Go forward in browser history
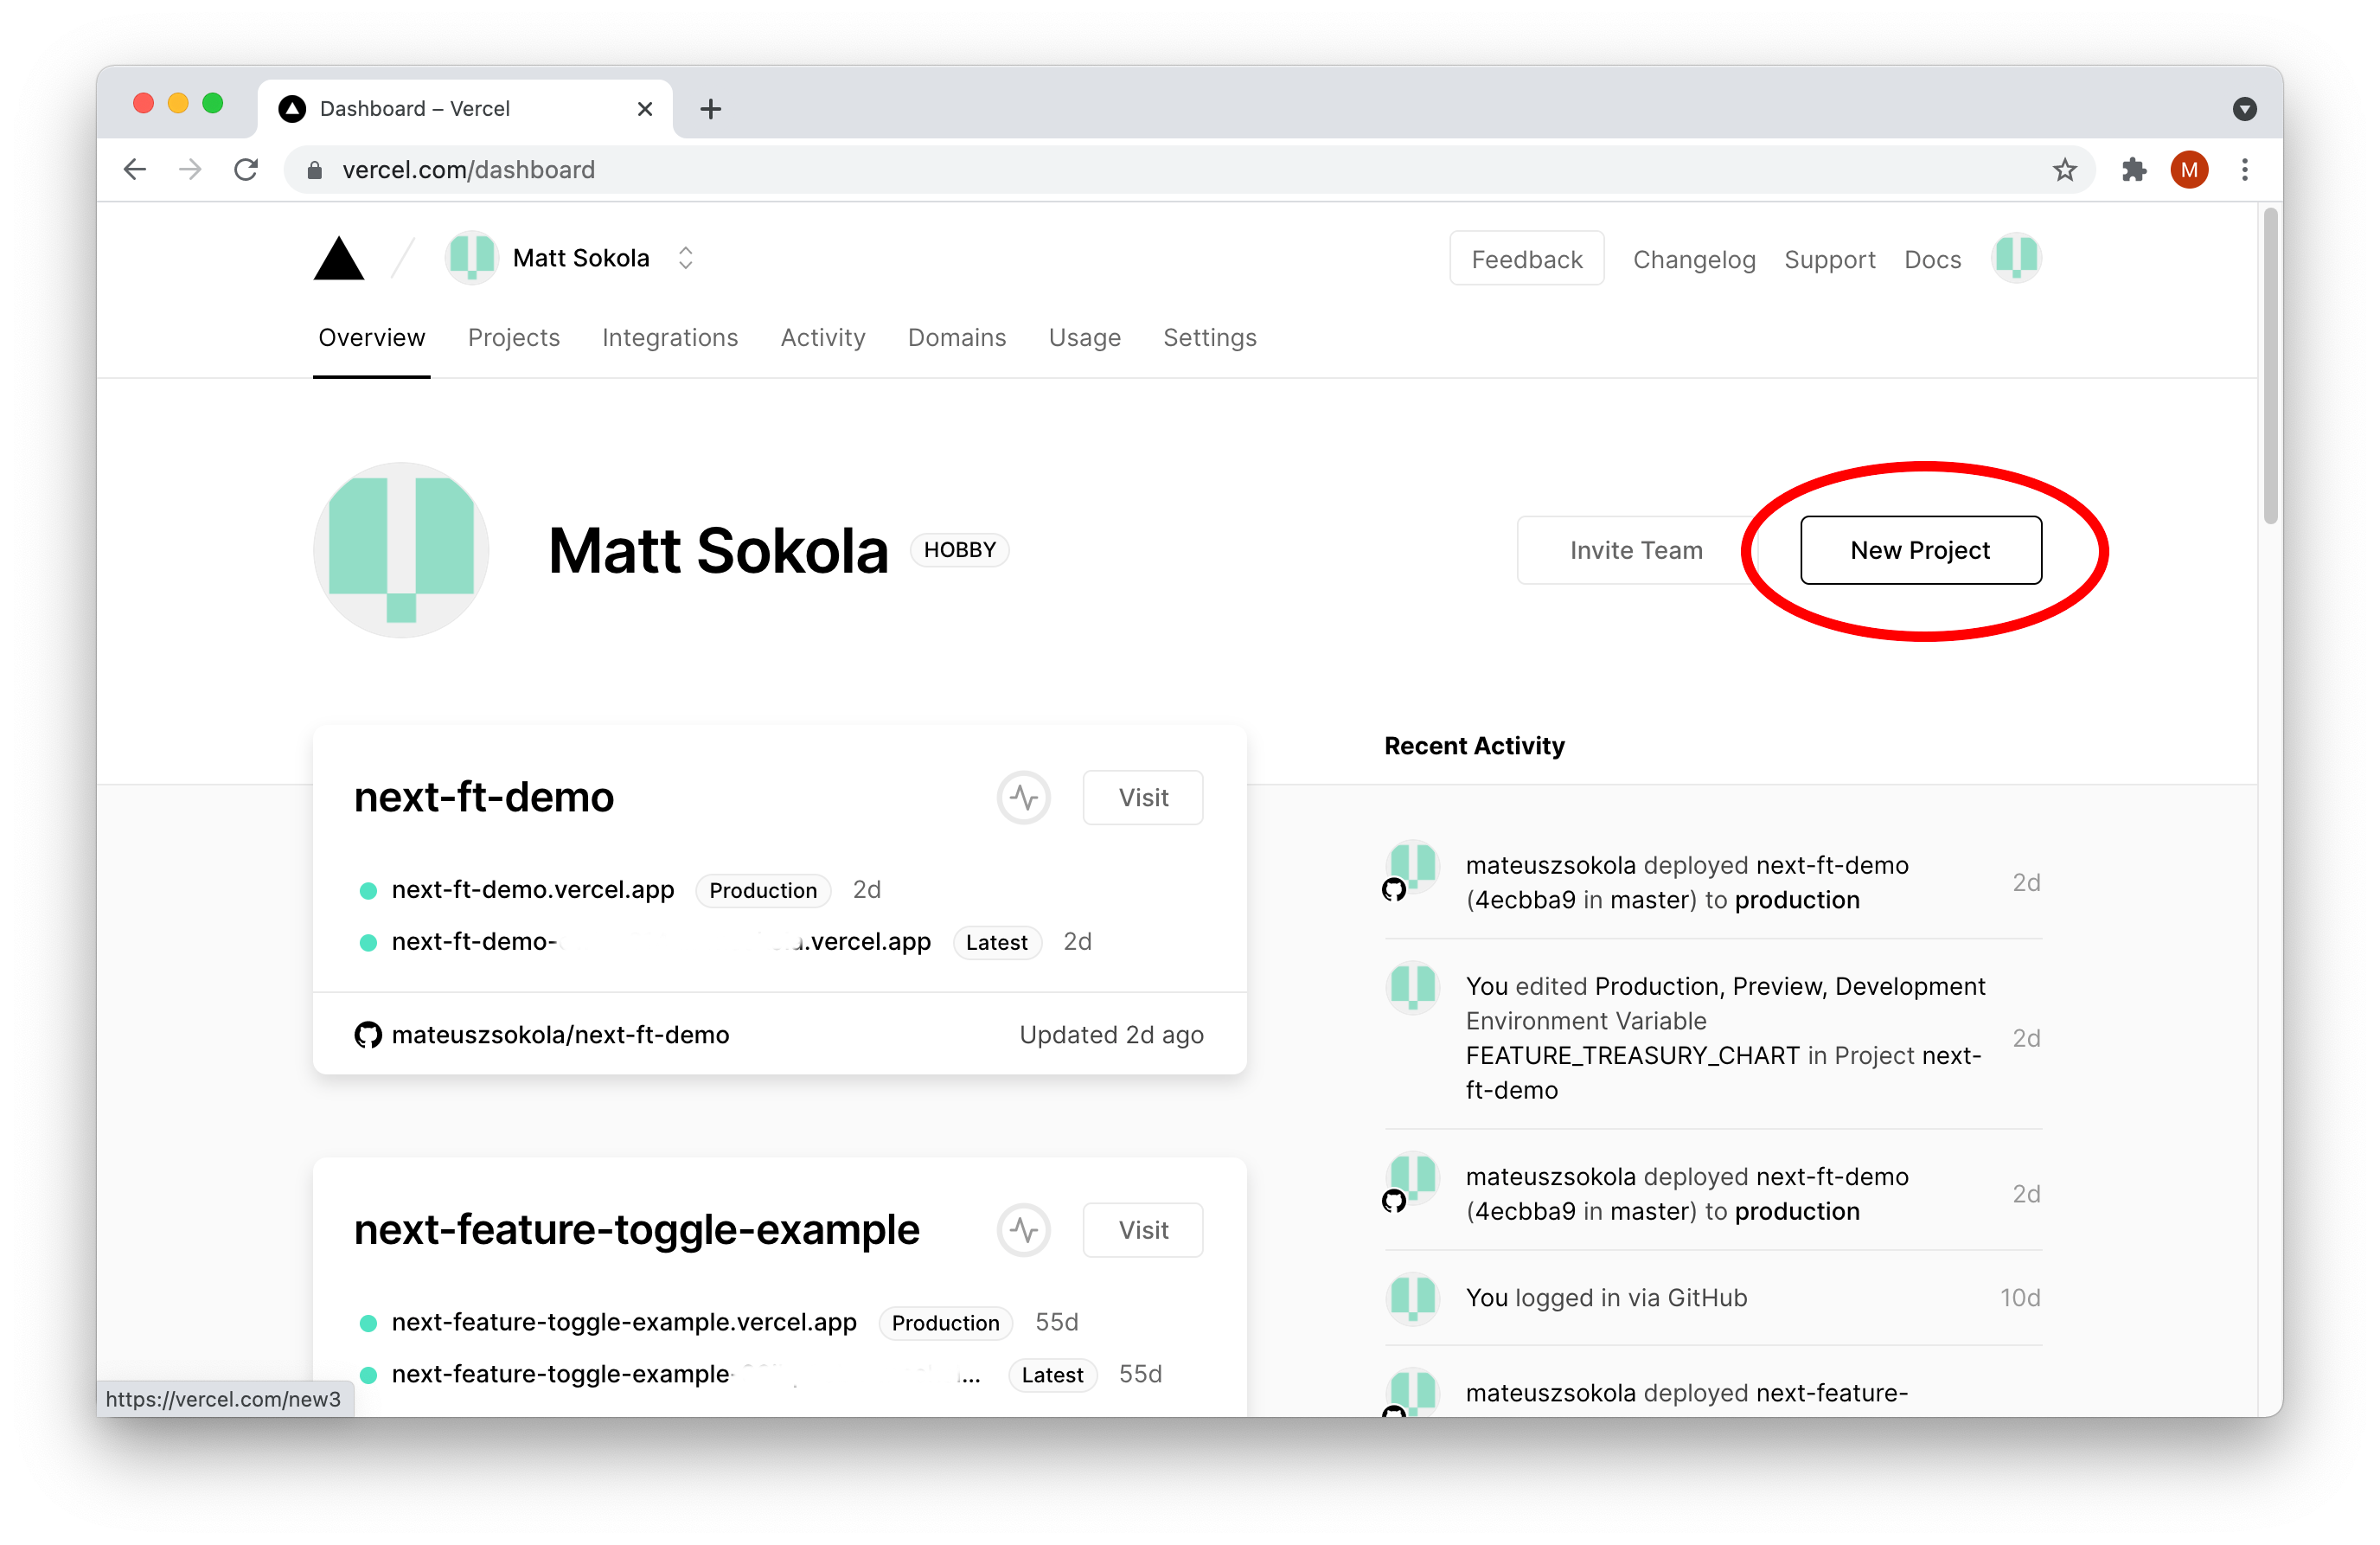This screenshot has height=1545, width=2380. click(190, 170)
